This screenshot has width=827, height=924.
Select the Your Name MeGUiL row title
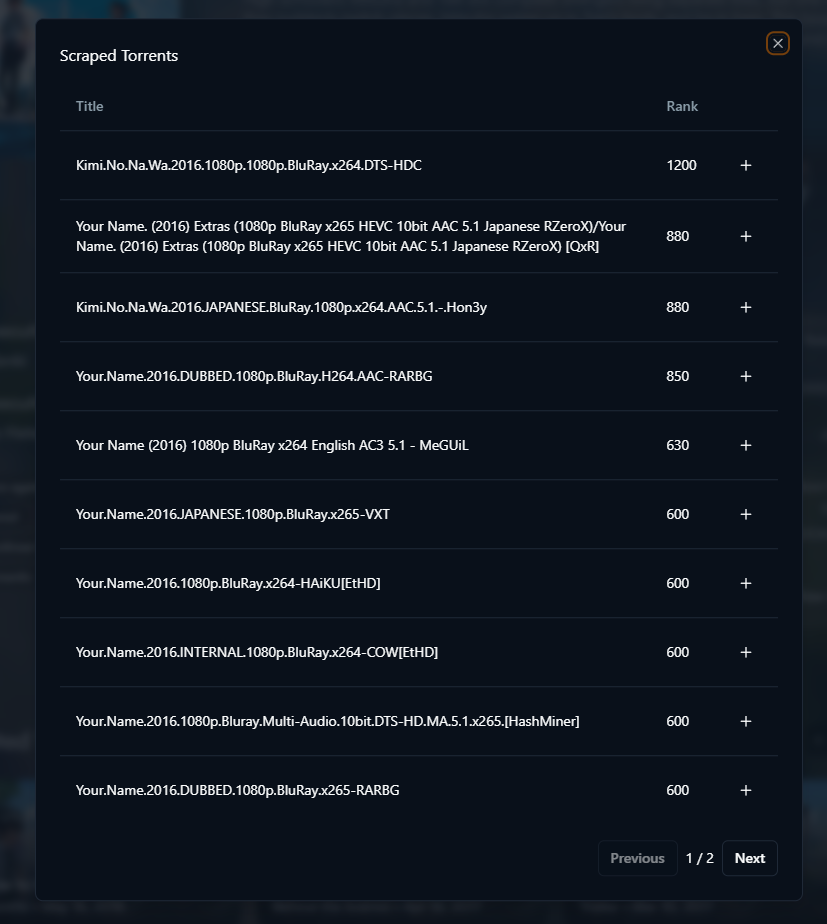click(x=272, y=445)
